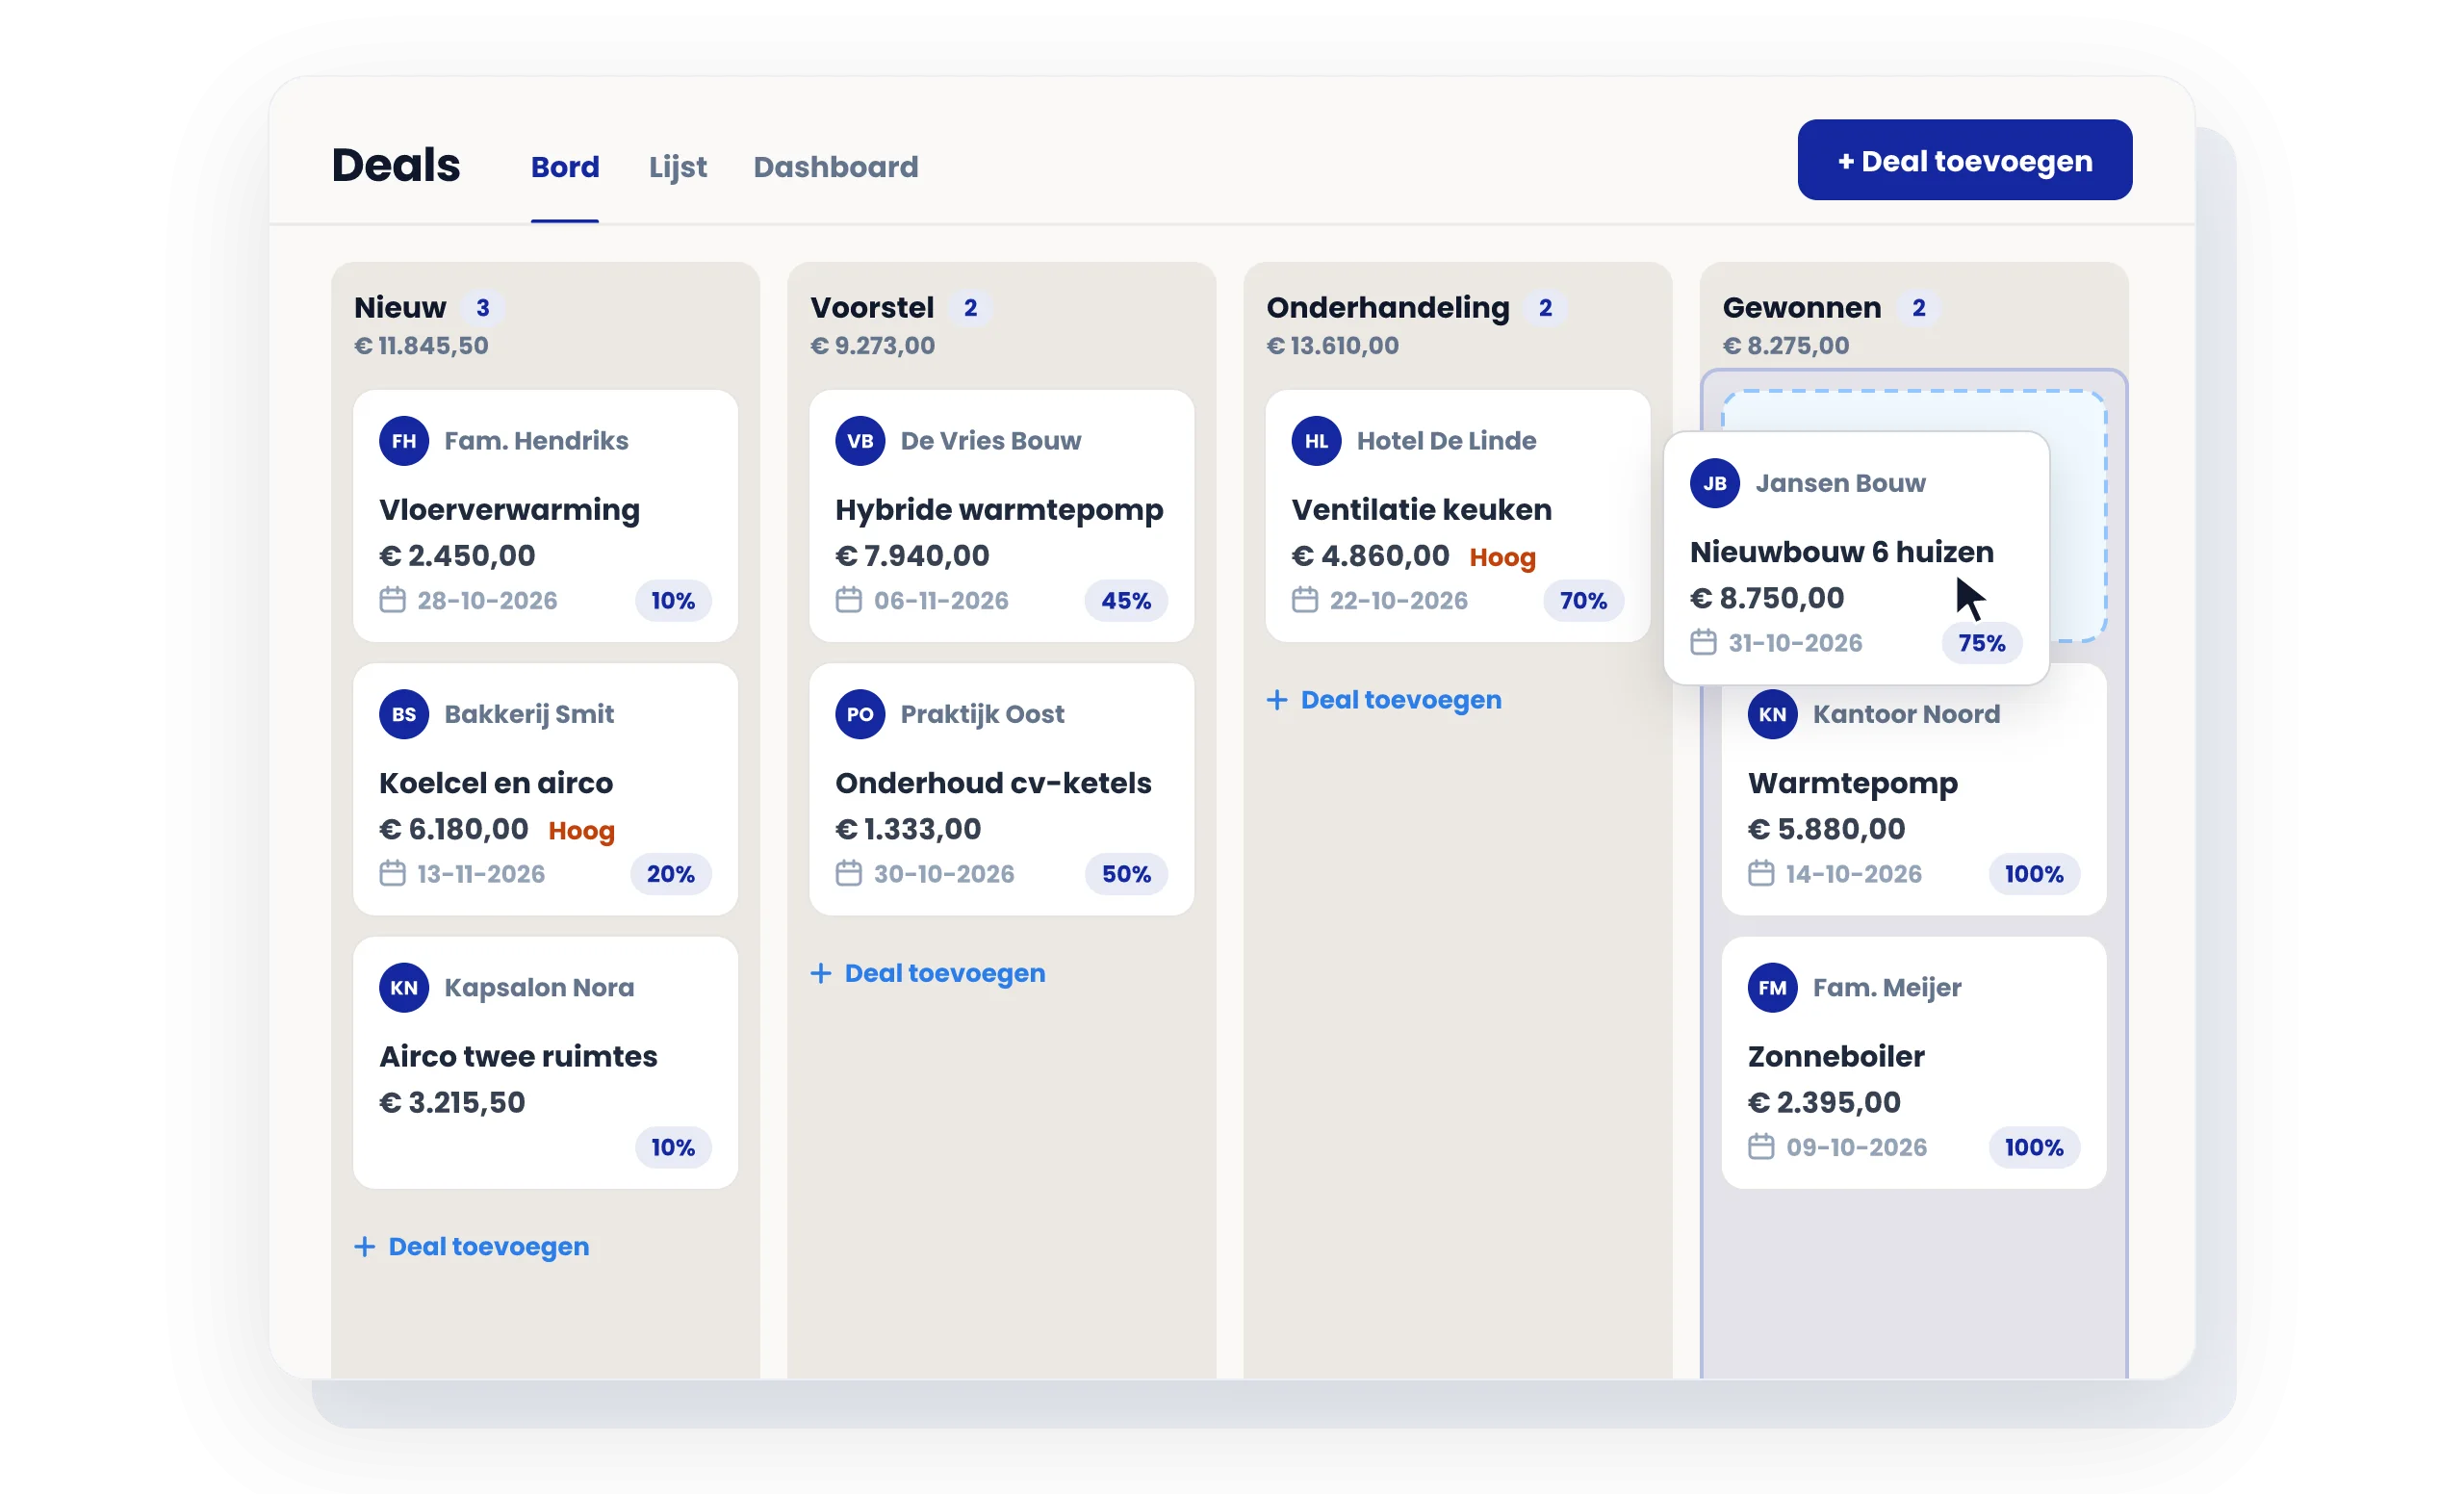Click calendar icon next to 14-10-2026
The width and height of the screenshot is (2464, 1494).
point(1761,873)
